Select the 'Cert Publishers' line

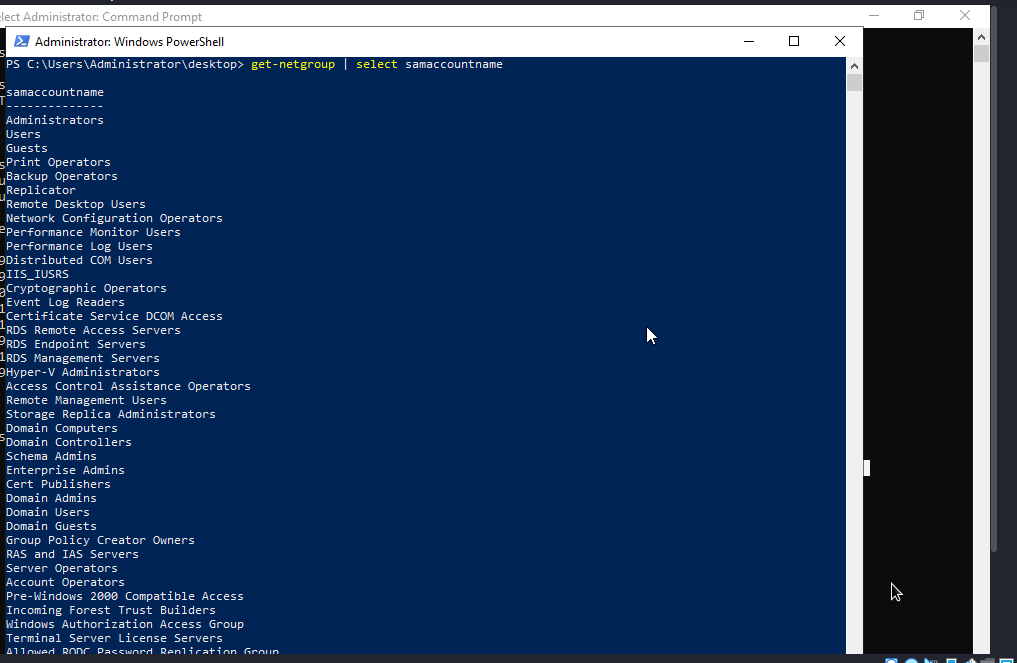click(x=58, y=485)
